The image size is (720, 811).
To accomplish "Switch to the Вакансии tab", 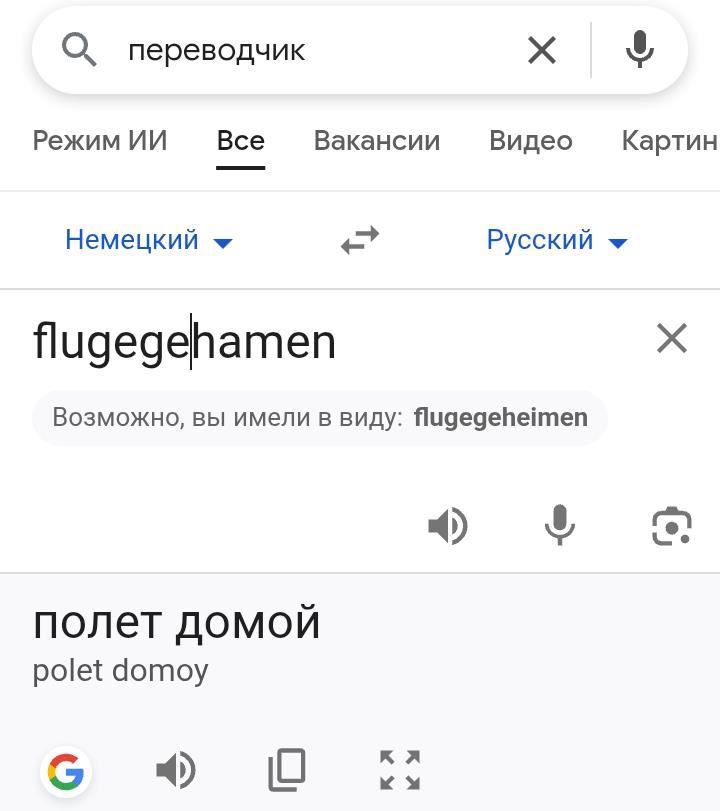I will point(377,141).
